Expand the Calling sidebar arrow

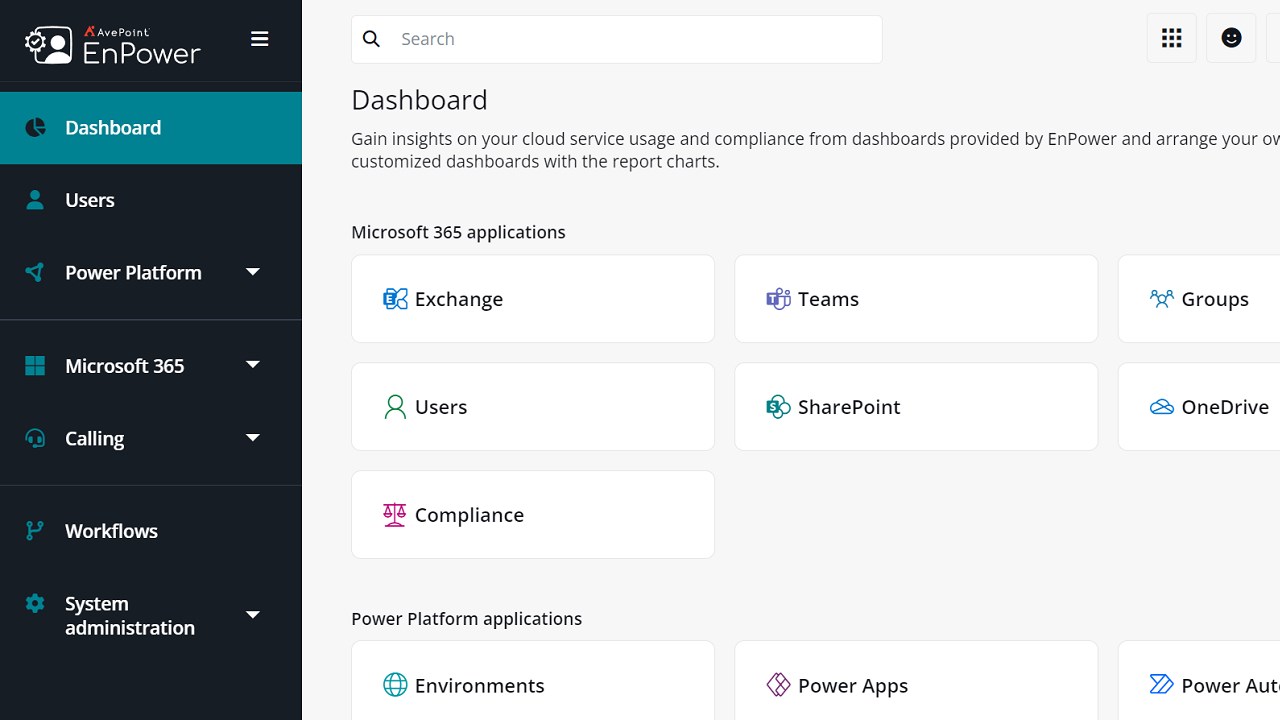pyautogui.click(x=253, y=437)
